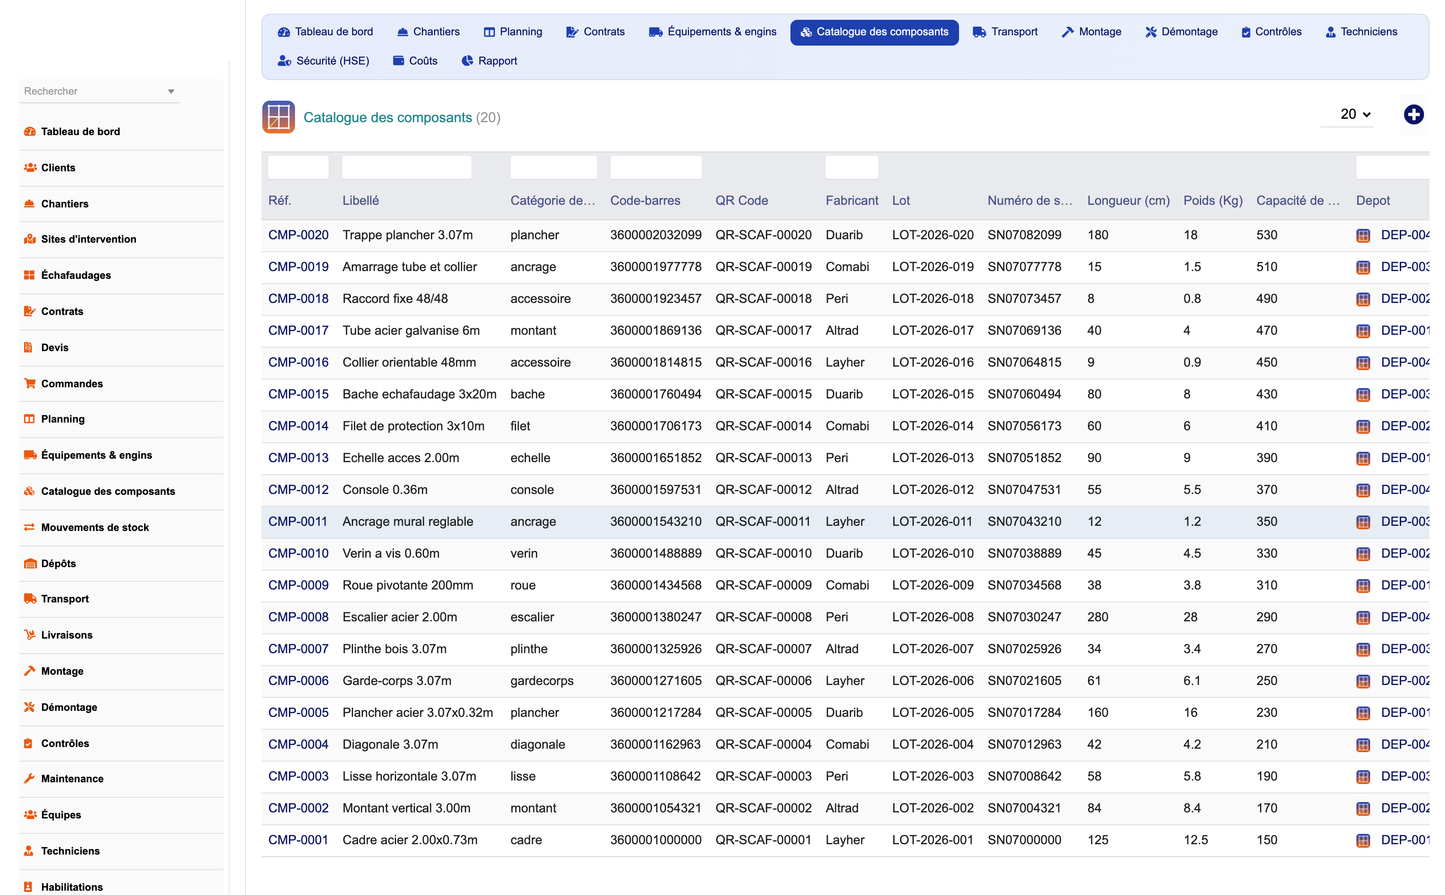This screenshot has width=1445, height=895.
Task: Sort by the Réf. column header
Action: click(280, 201)
